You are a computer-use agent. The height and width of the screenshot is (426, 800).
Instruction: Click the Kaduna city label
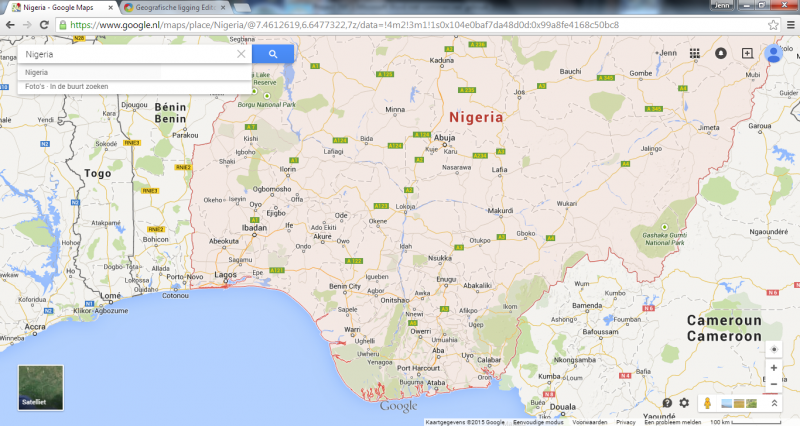[x=441, y=60]
